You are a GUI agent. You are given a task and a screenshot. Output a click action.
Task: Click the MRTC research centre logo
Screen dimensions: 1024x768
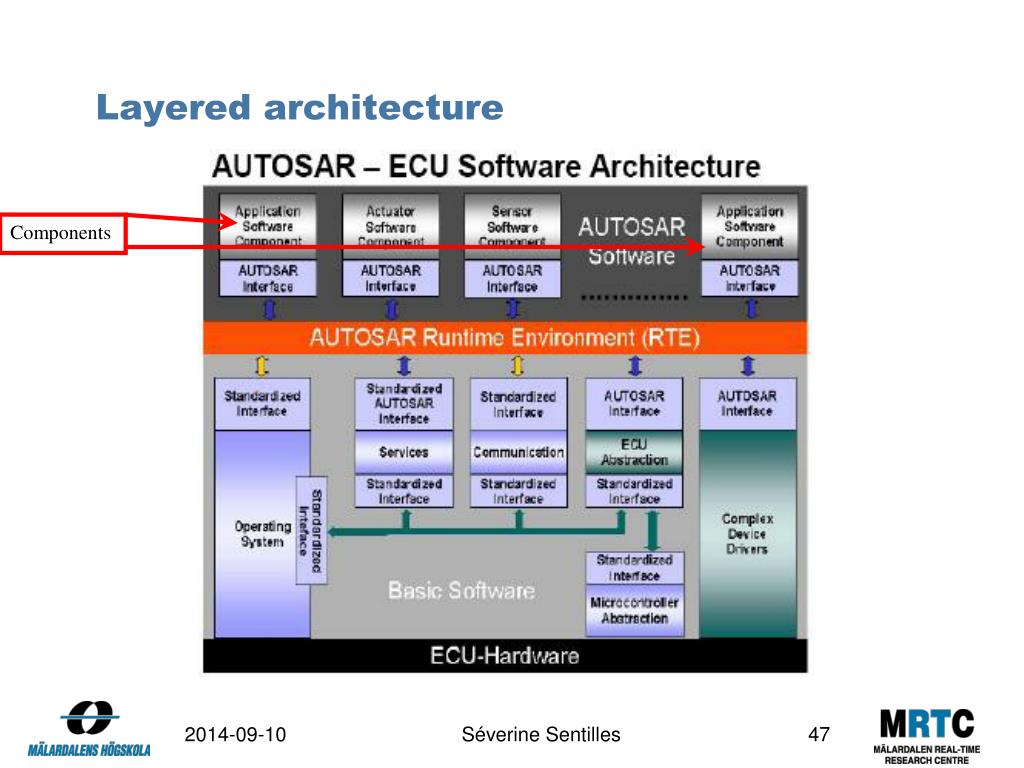[927, 737]
